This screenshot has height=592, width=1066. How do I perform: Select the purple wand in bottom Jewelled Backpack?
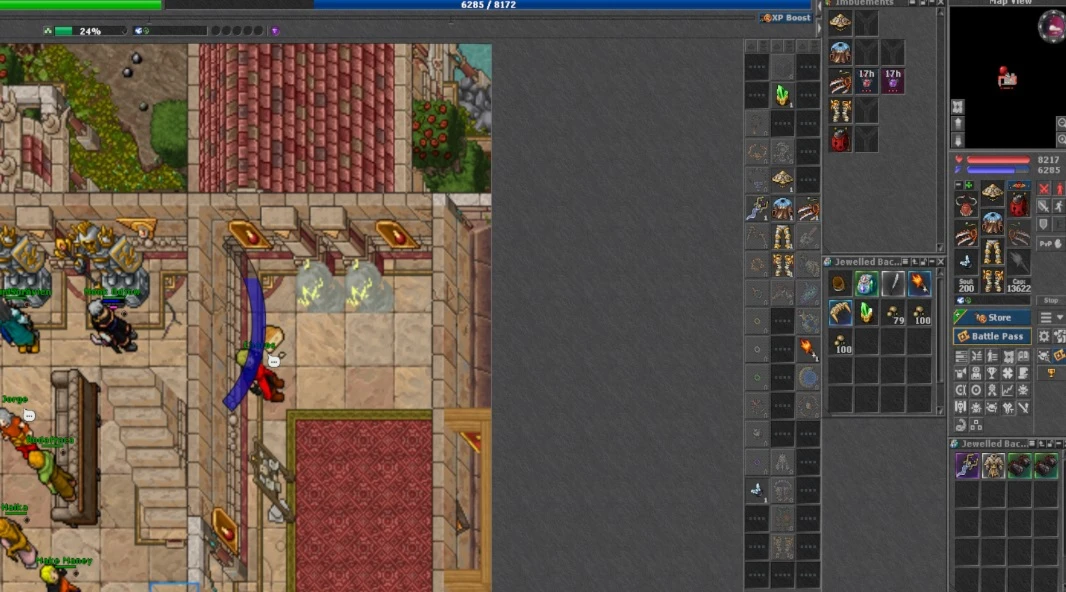pyautogui.click(x=967, y=465)
